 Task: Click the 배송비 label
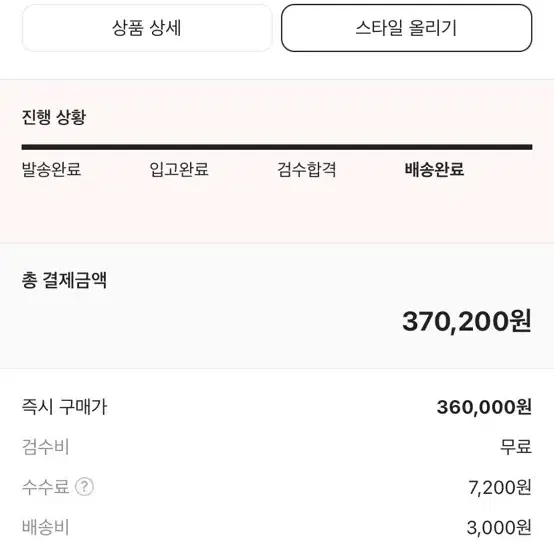pyautogui.click(x=45, y=527)
